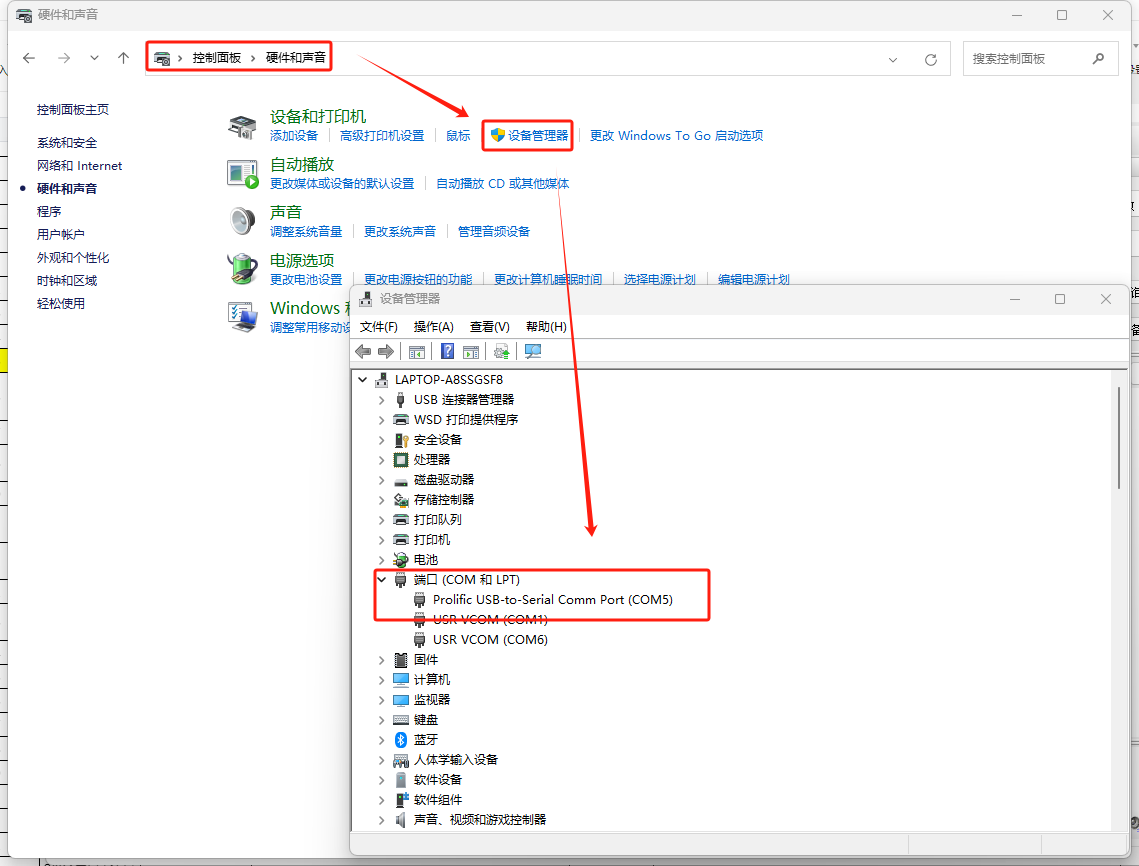Expand the 软件设备 node
Viewport: 1139px width, 866px height.
click(381, 780)
